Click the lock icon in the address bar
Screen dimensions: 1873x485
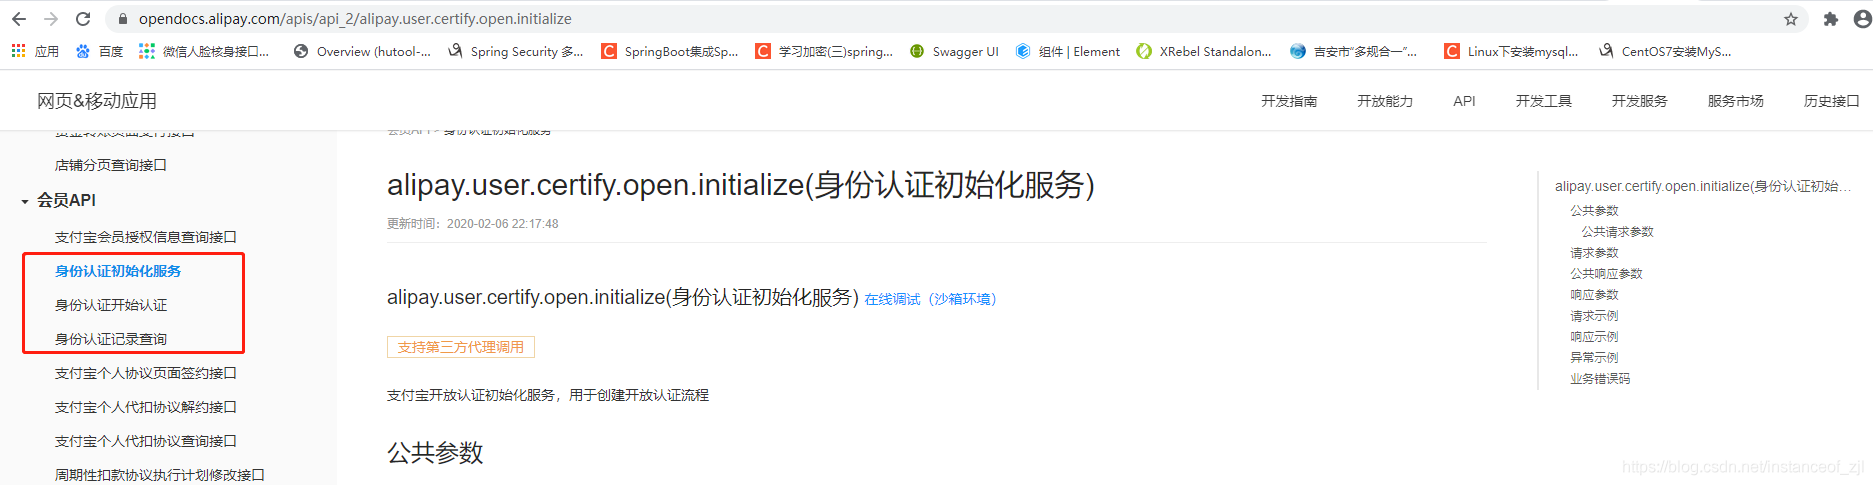tap(123, 19)
